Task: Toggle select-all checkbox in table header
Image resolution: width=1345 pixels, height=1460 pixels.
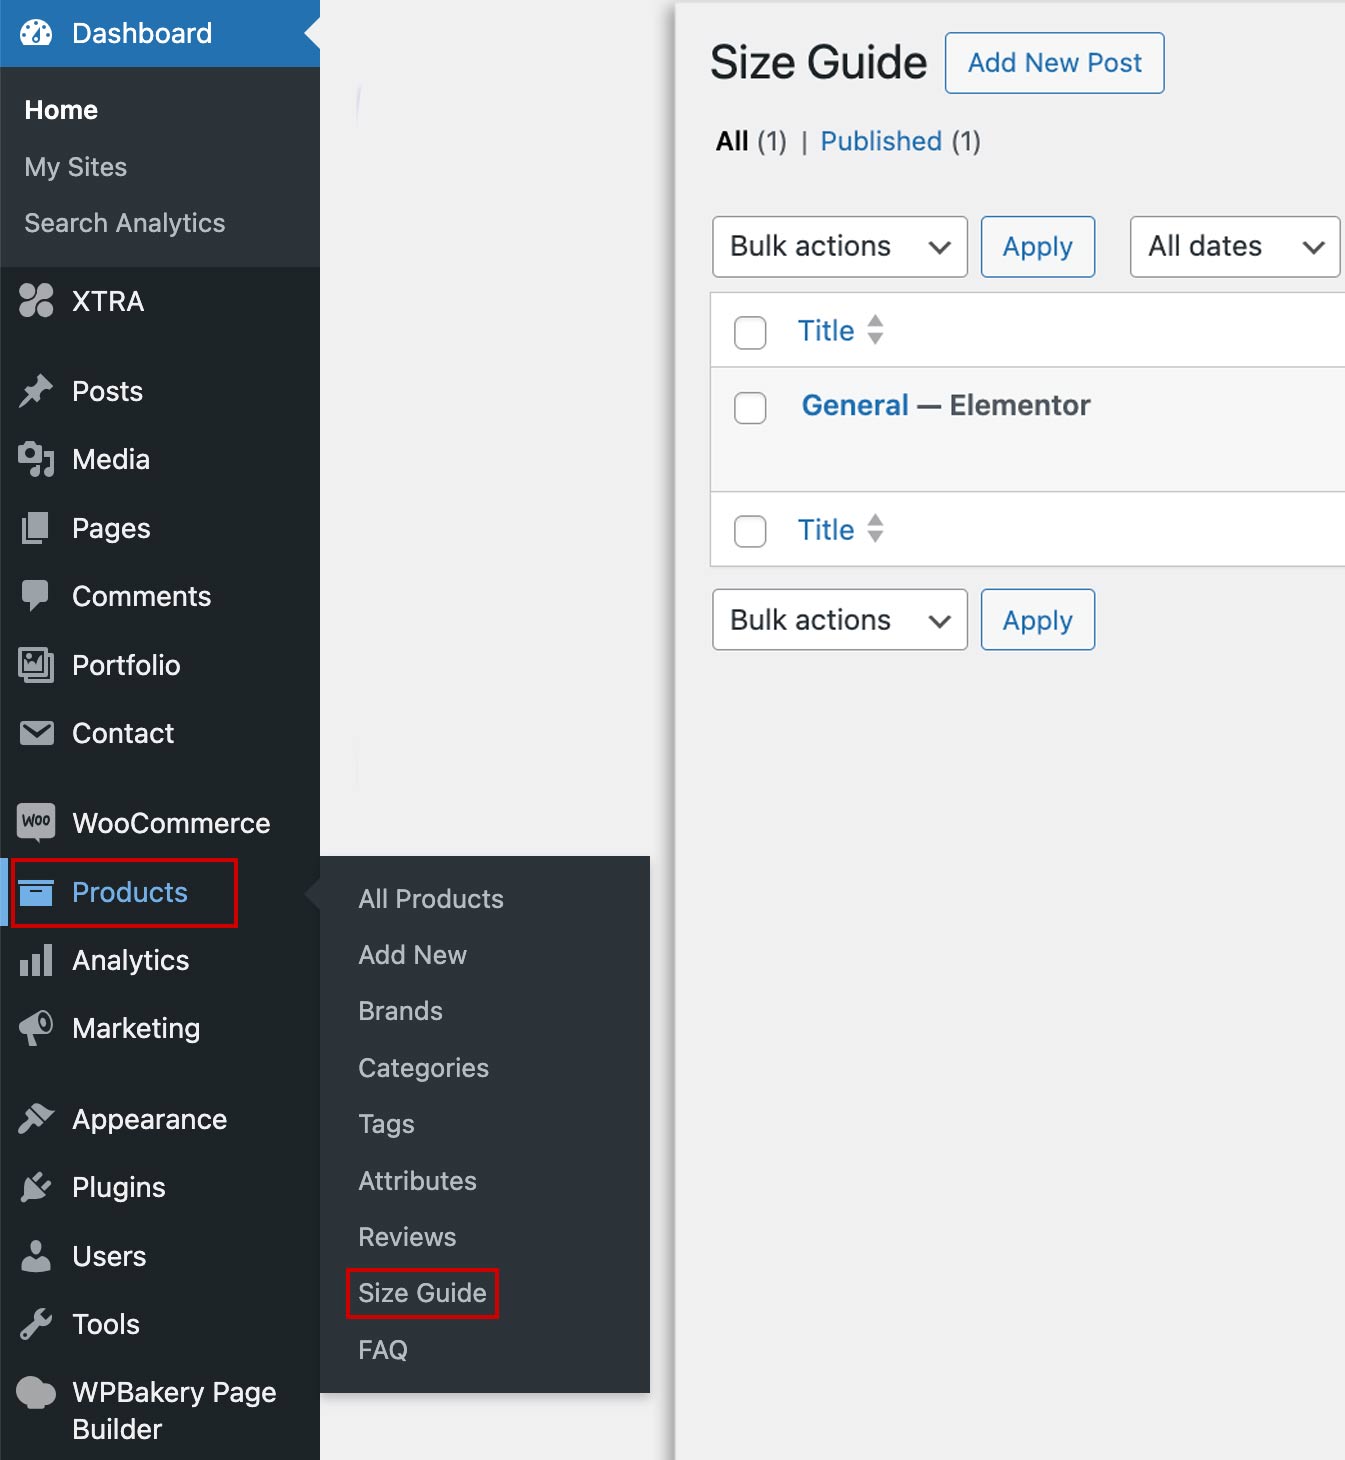Action: [750, 332]
